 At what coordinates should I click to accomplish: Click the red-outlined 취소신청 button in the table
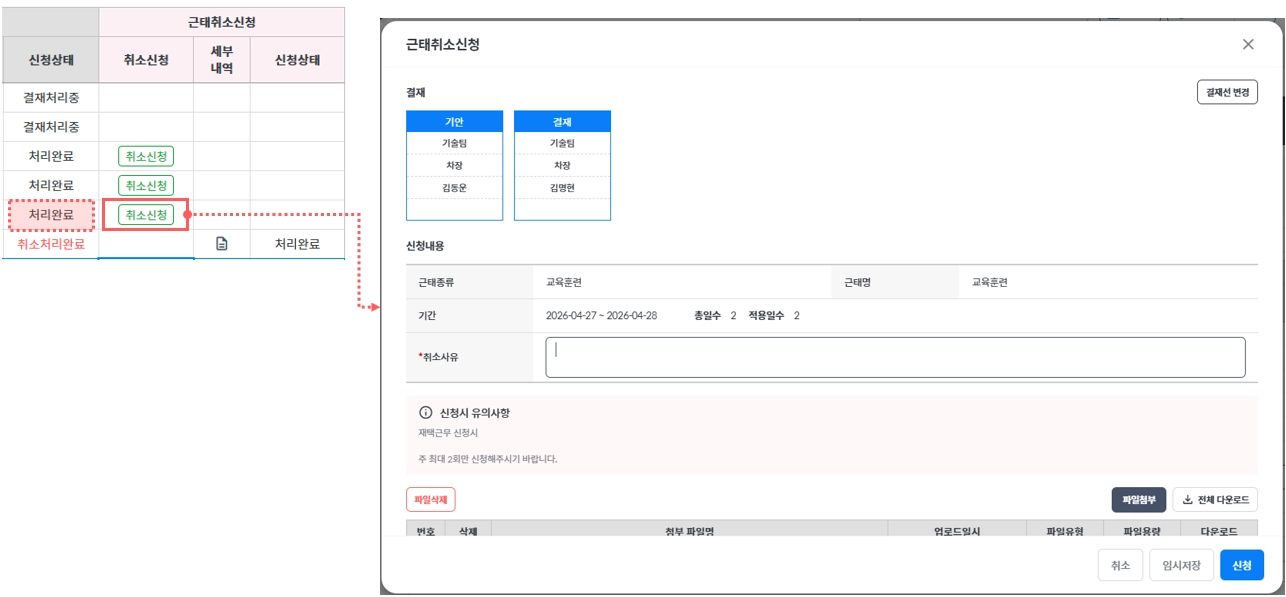146,214
